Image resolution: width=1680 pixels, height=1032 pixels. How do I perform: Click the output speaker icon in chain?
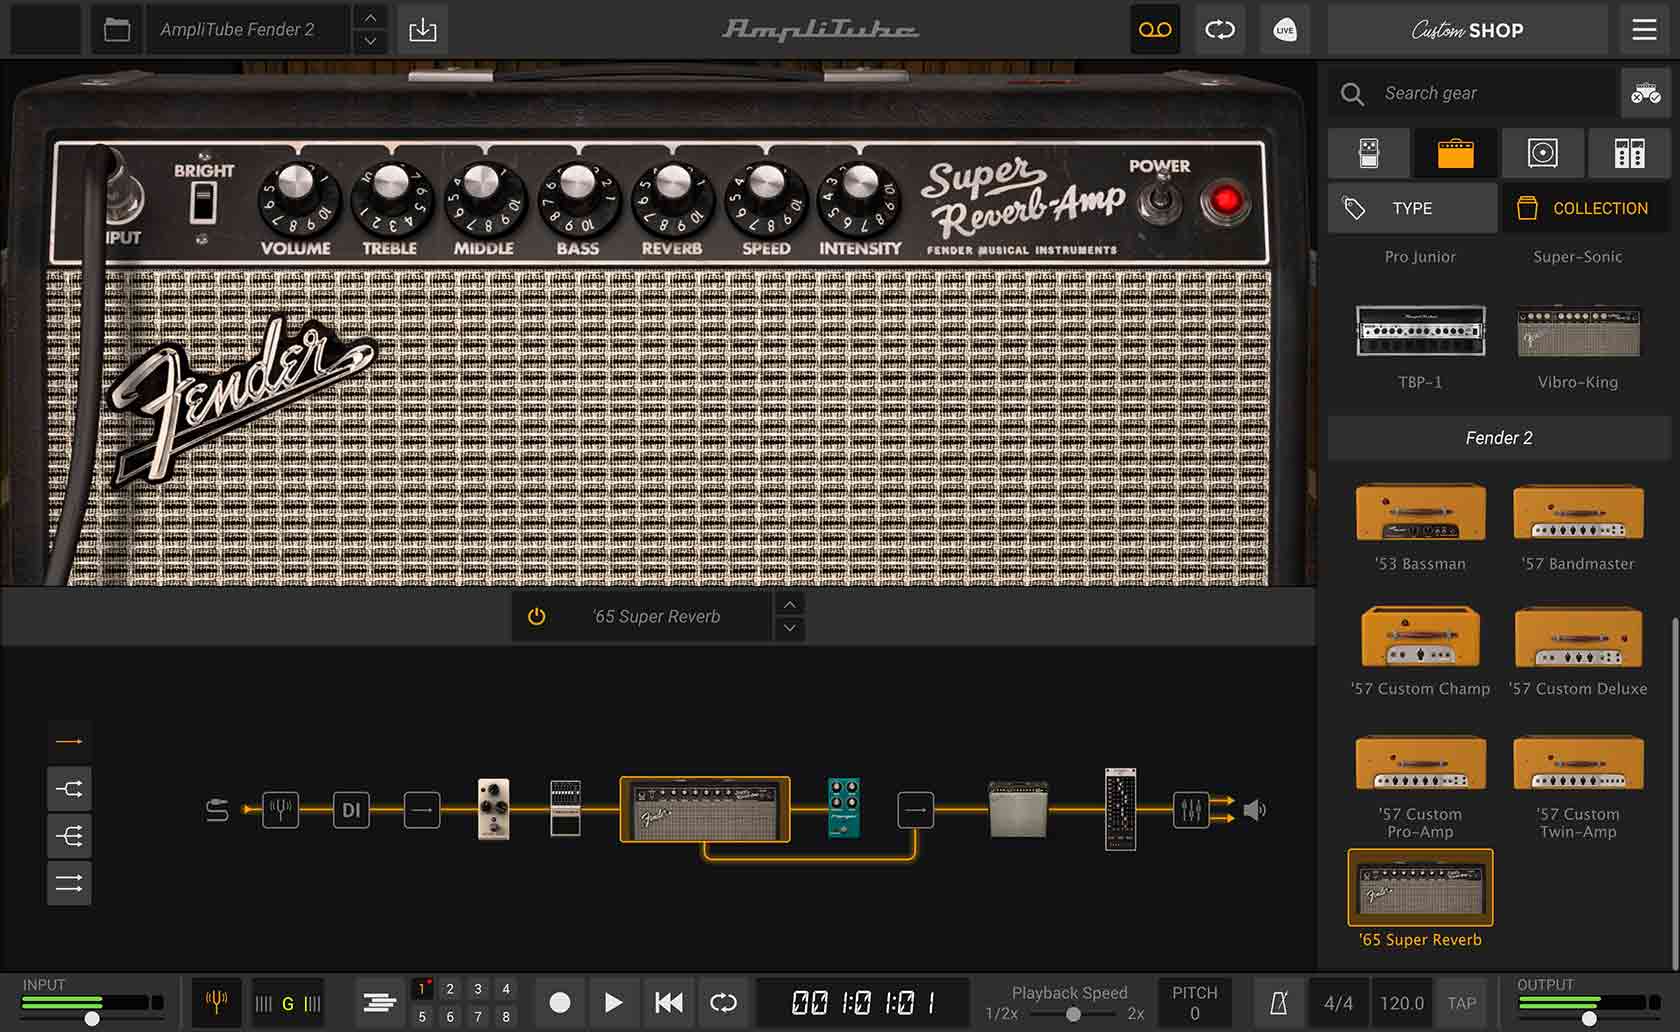[x=1255, y=809]
